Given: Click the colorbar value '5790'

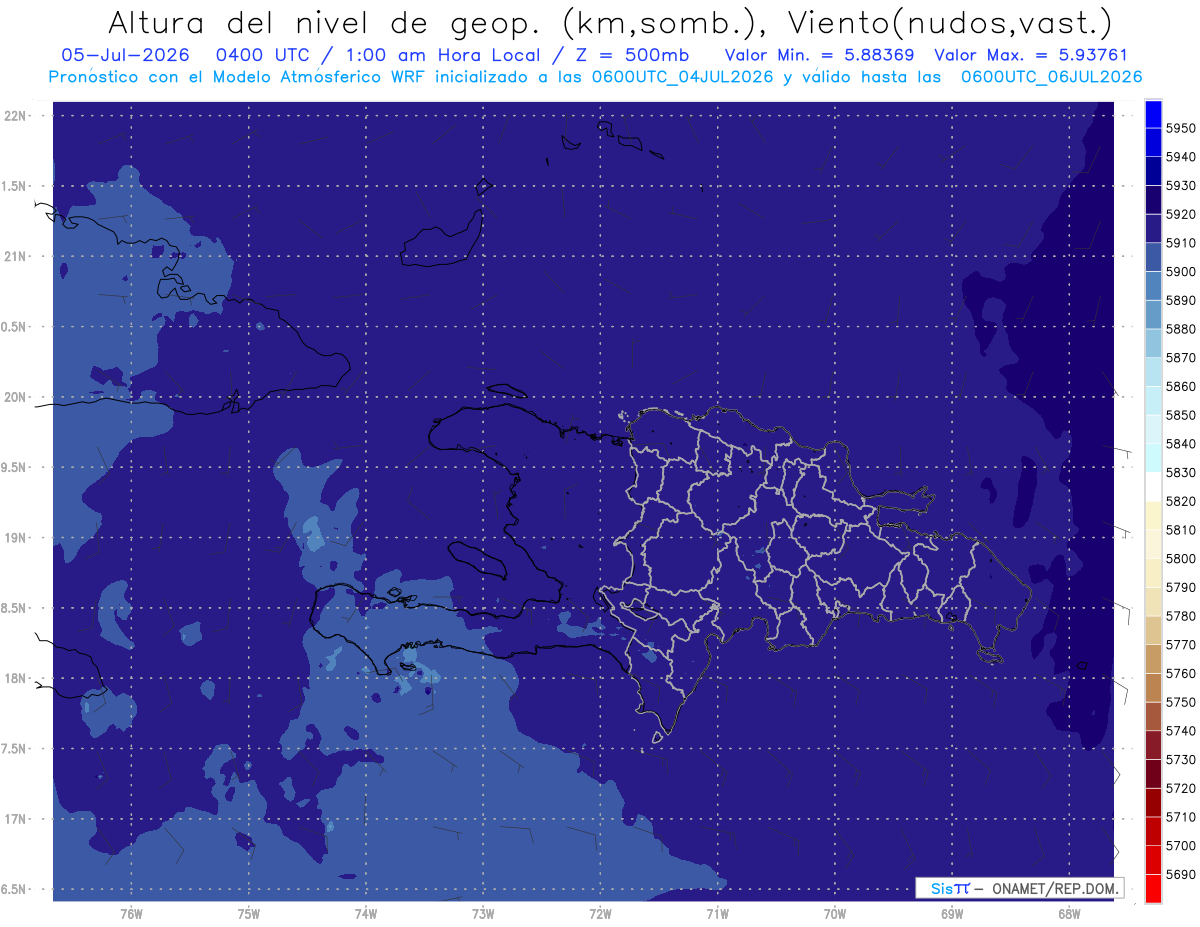Looking at the screenshot, I should [x=1180, y=587].
